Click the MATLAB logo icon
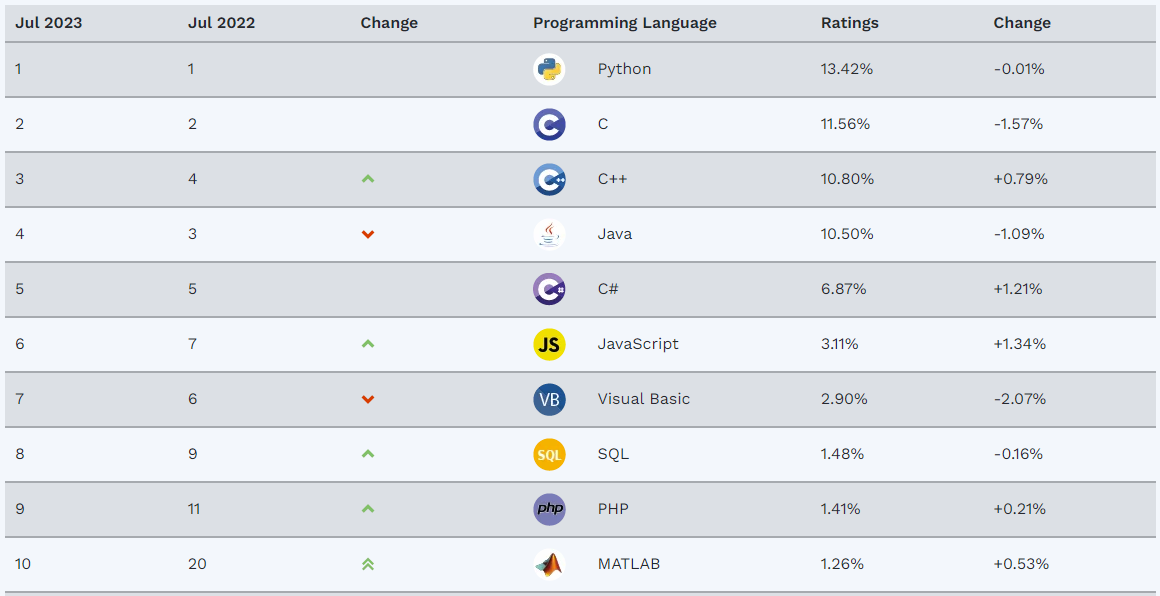Viewport: 1160px width, 596px height. [549, 564]
